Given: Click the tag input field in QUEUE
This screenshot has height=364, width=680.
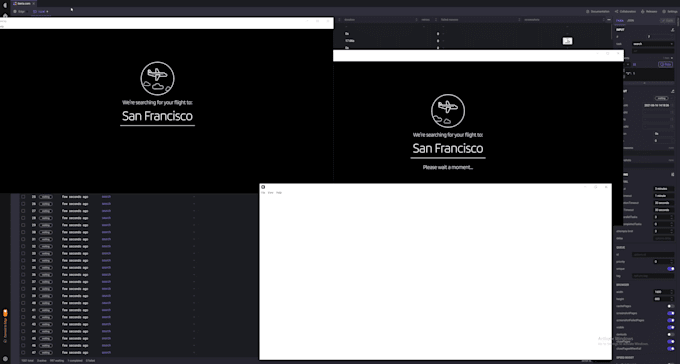Looking at the screenshot, I should click(653, 276).
